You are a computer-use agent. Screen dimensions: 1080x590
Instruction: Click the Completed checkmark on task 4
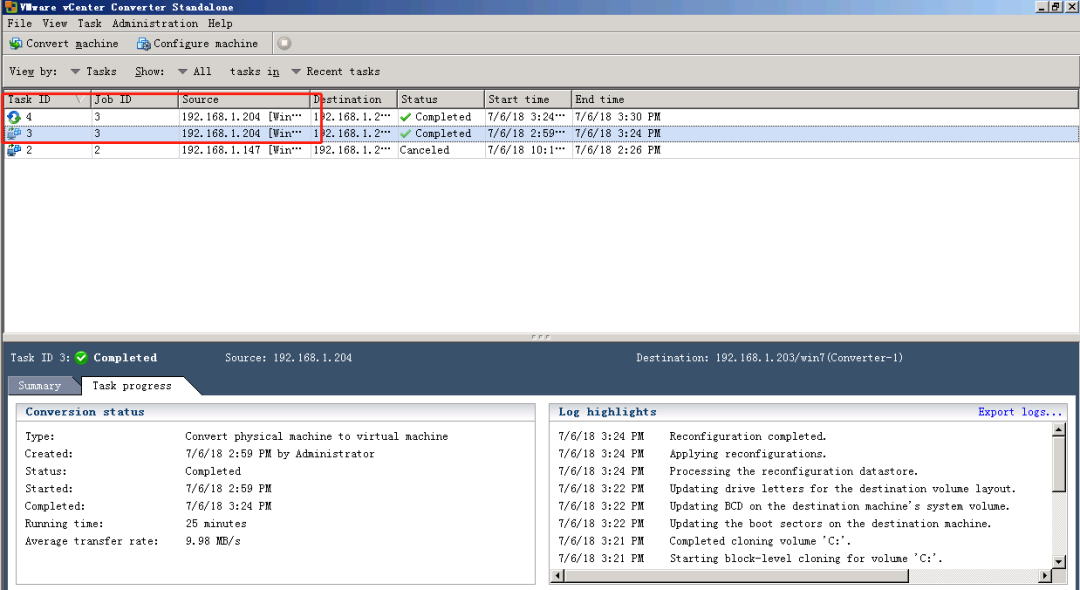406,117
